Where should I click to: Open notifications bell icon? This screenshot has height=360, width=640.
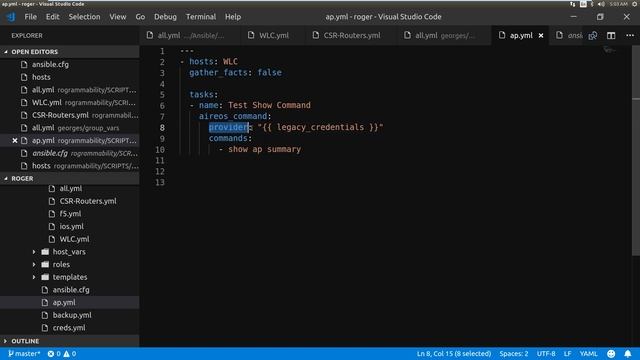[x=628, y=354]
